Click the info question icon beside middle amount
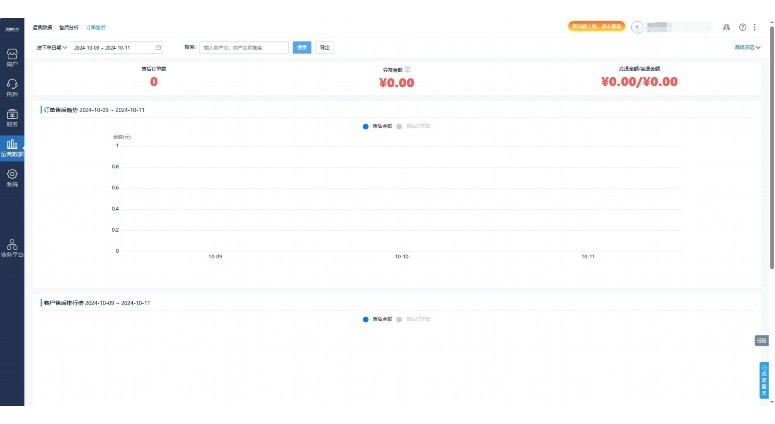The image size is (775, 424). 407,70
